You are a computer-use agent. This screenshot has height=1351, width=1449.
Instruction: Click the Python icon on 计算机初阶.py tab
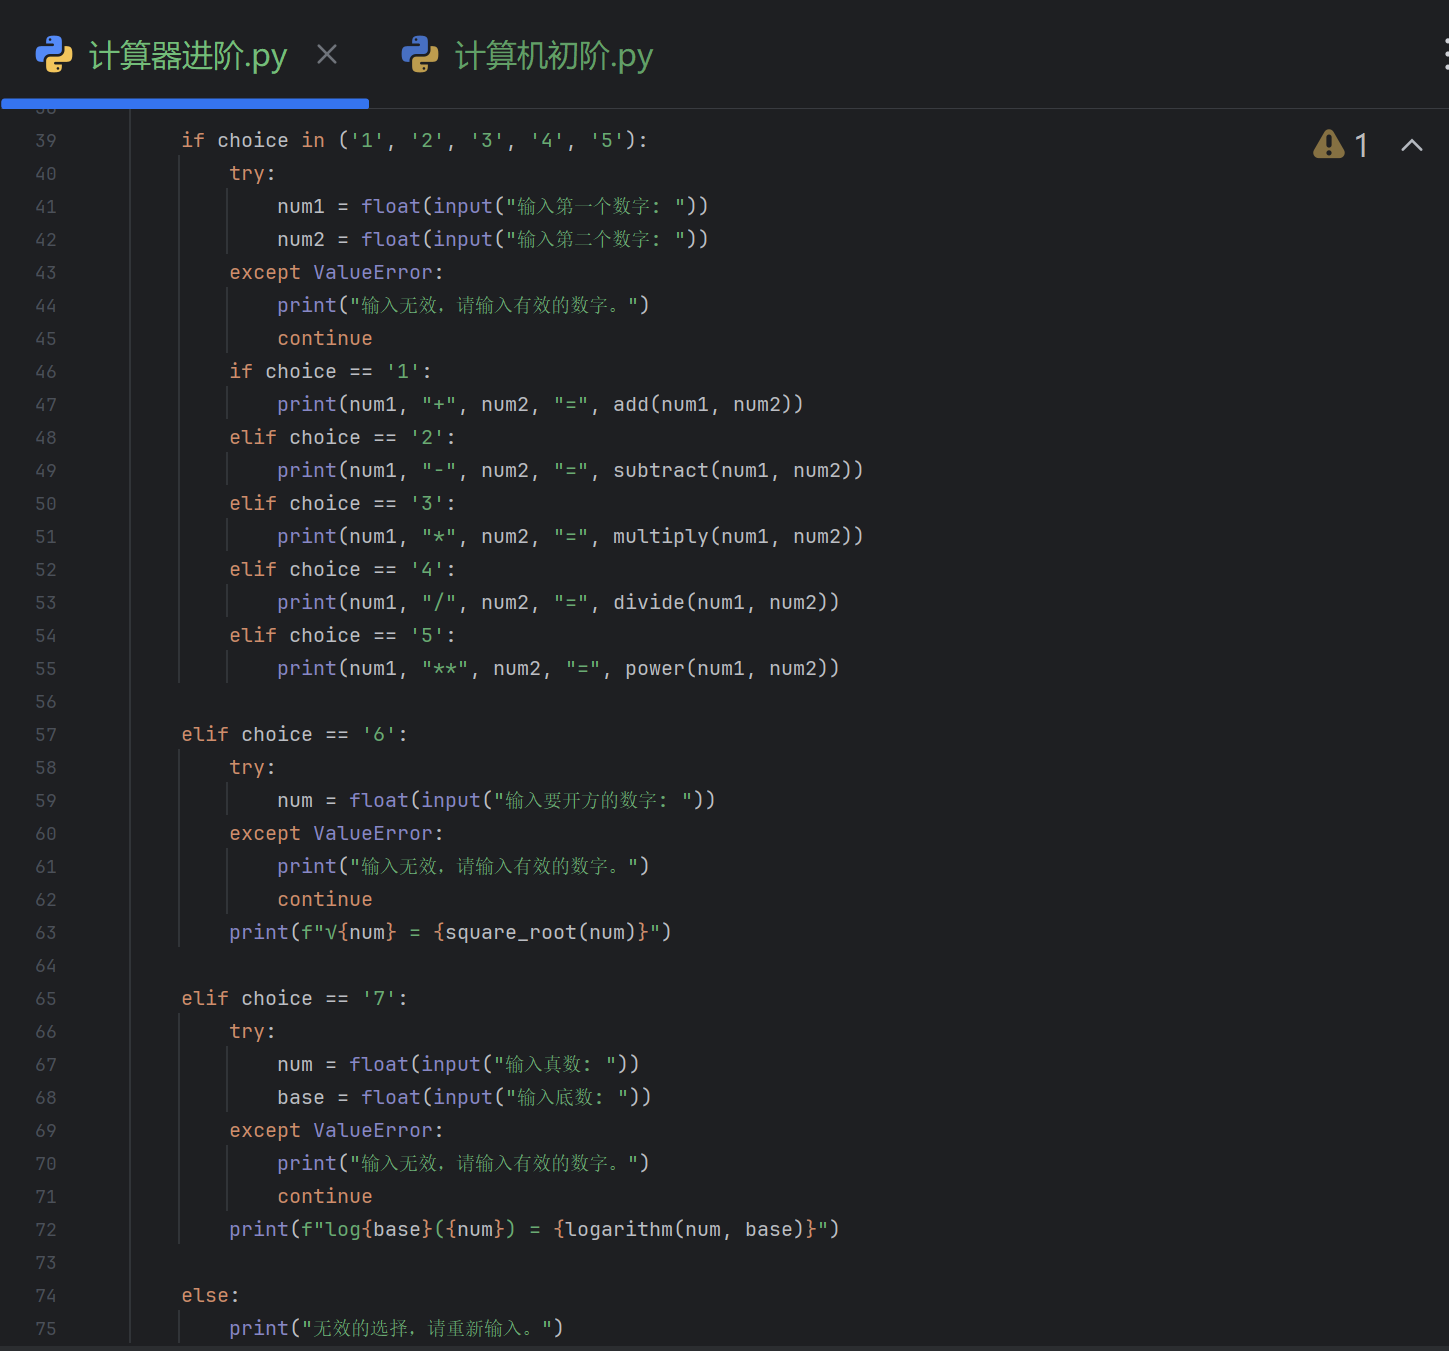(x=420, y=54)
